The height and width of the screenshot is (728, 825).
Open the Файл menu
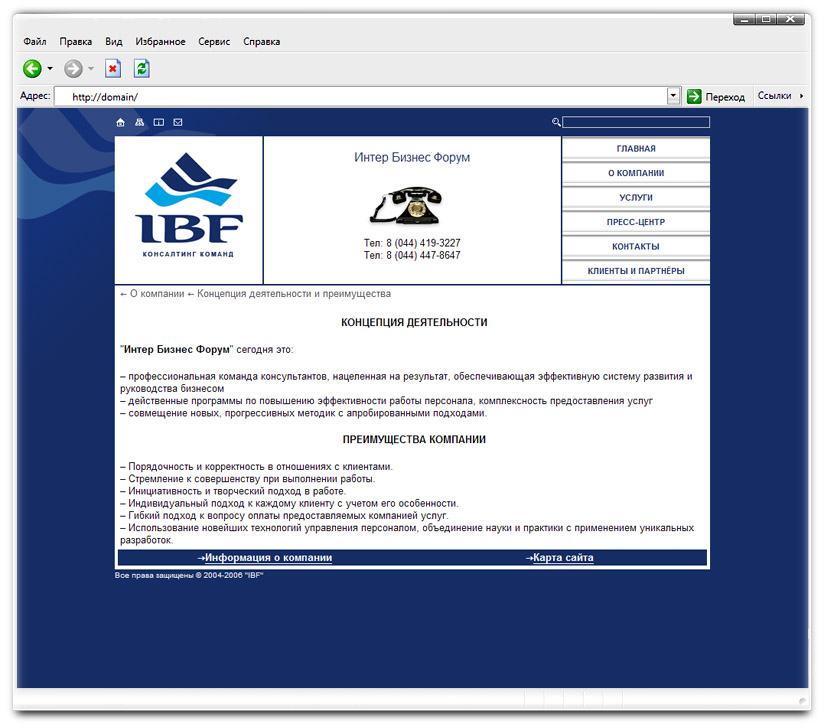pyautogui.click(x=33, y=41)
